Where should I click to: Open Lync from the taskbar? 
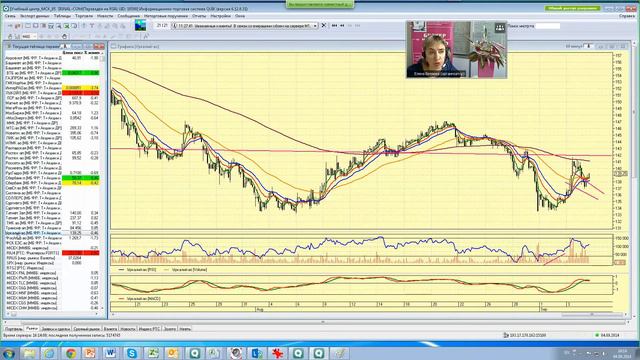point(256,353)
